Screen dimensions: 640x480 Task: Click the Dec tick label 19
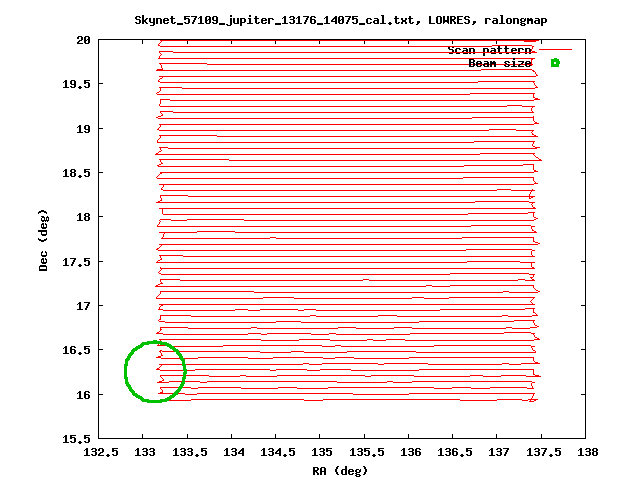[x=83, y=129]
